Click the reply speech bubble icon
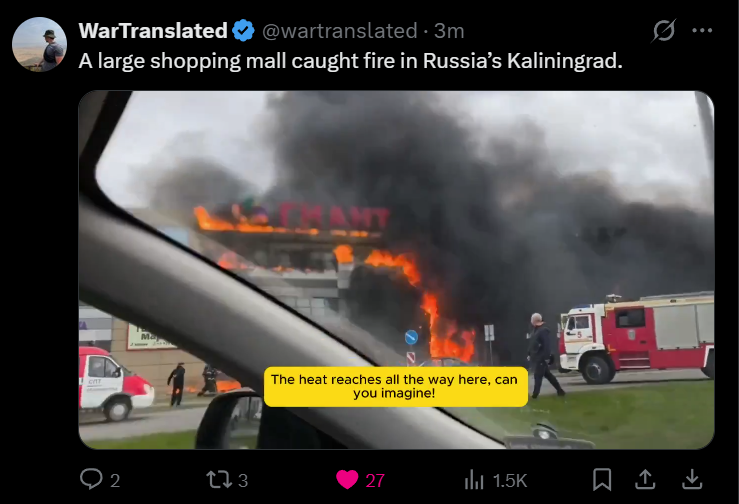Viewport: 739px width, 504px height. [91, 479]
